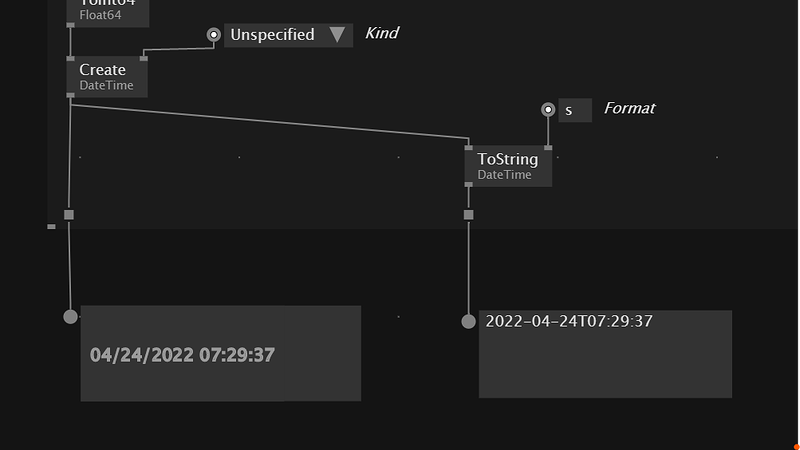Click the Unspecified enum value text
The width and height of the screenshot is (800, 450).
tap(272, 35)
